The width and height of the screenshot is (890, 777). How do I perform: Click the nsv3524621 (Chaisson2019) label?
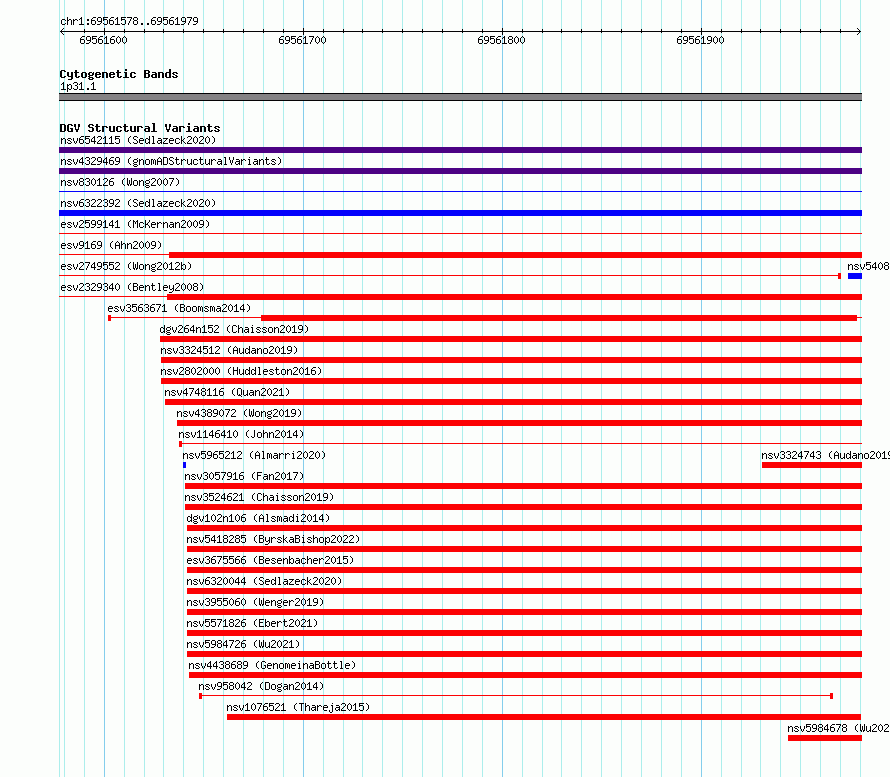(x=259, y=497)
